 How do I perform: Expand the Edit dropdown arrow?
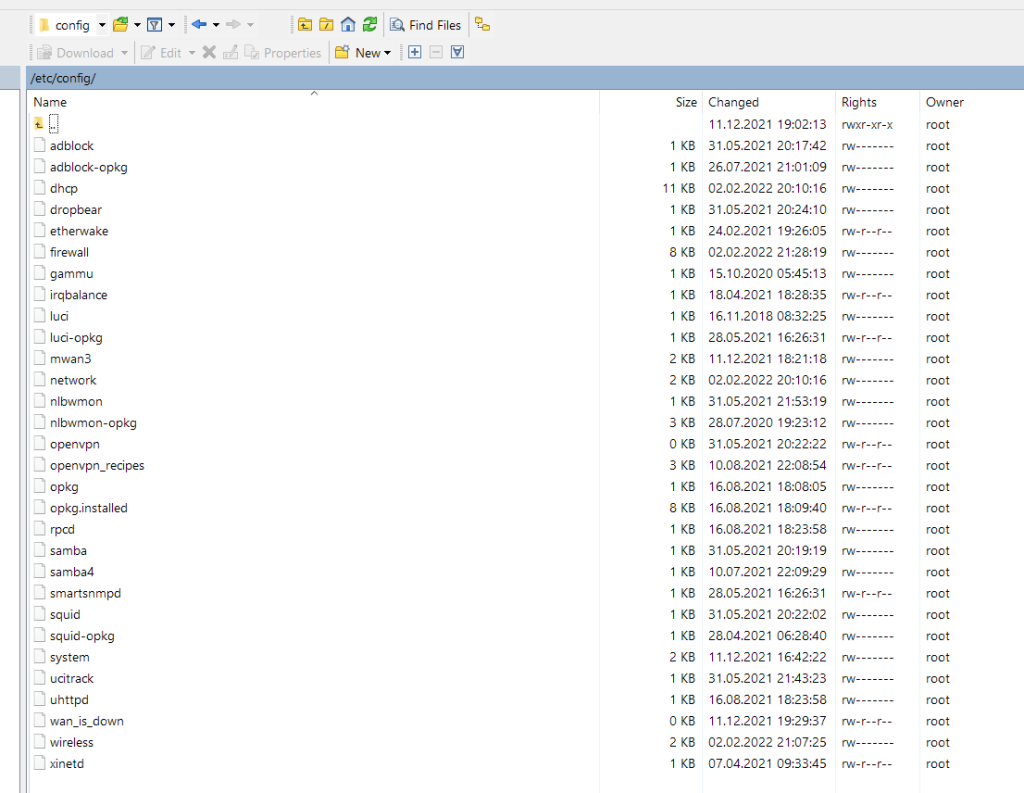pyautogui.click(x=192, y=53)
